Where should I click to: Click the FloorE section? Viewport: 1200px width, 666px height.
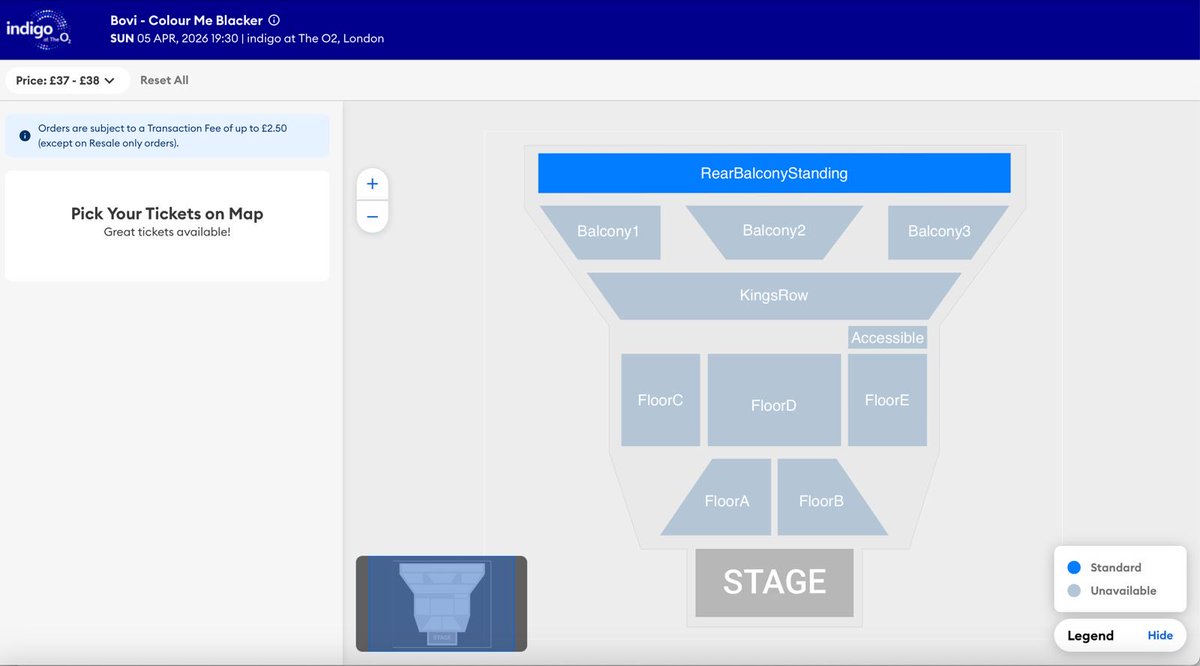coord(887,400)
